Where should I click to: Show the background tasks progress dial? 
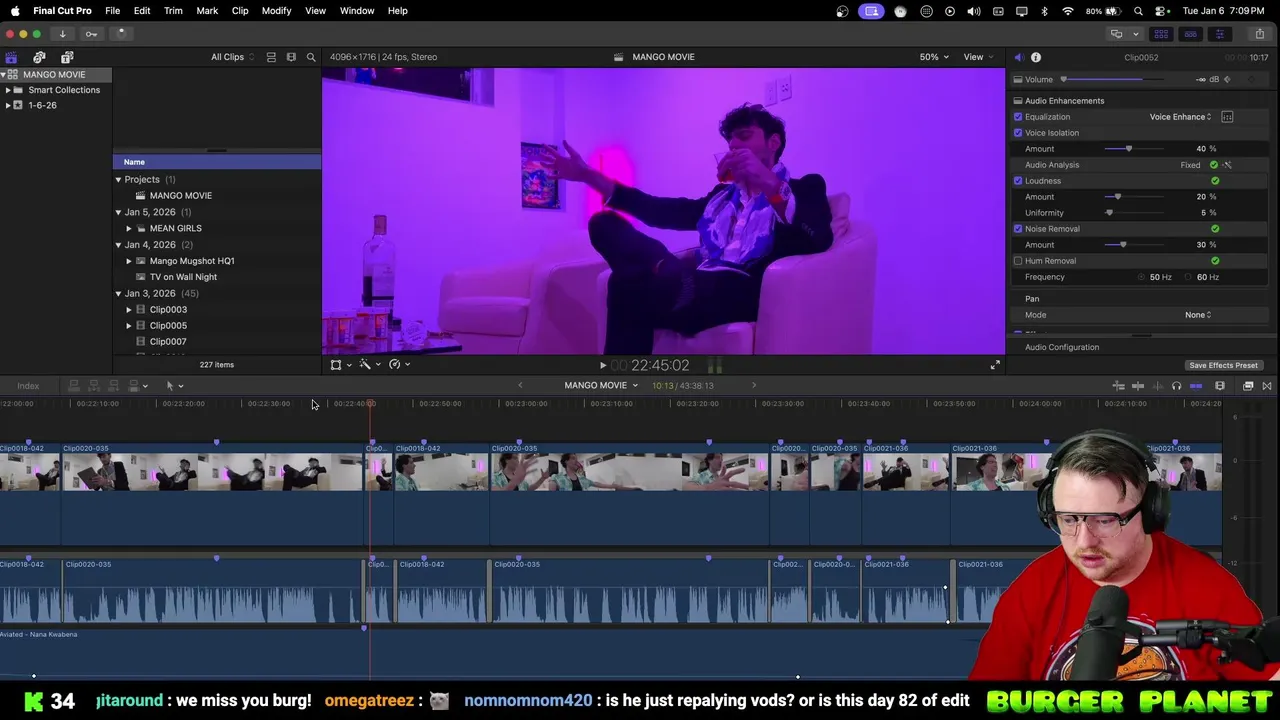pos(121,34)
